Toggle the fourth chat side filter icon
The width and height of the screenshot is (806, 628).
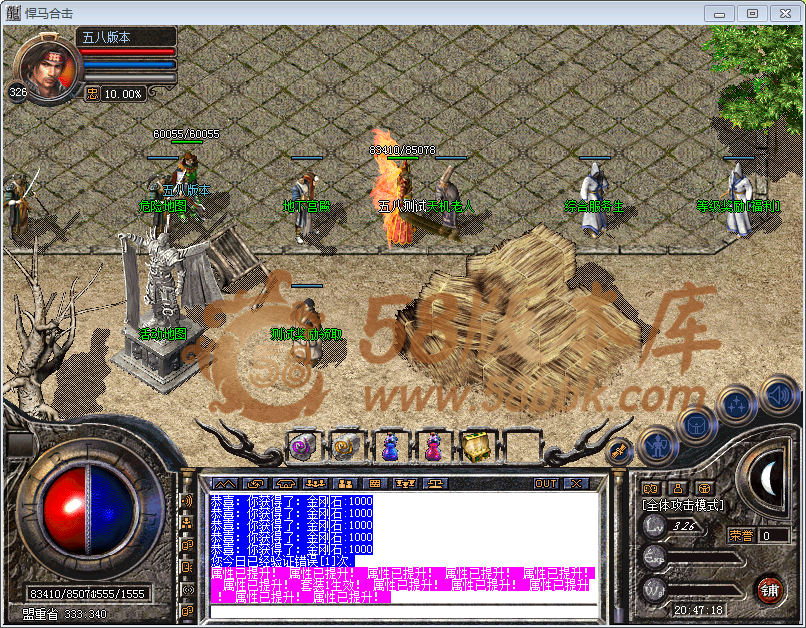coord(188,567)
